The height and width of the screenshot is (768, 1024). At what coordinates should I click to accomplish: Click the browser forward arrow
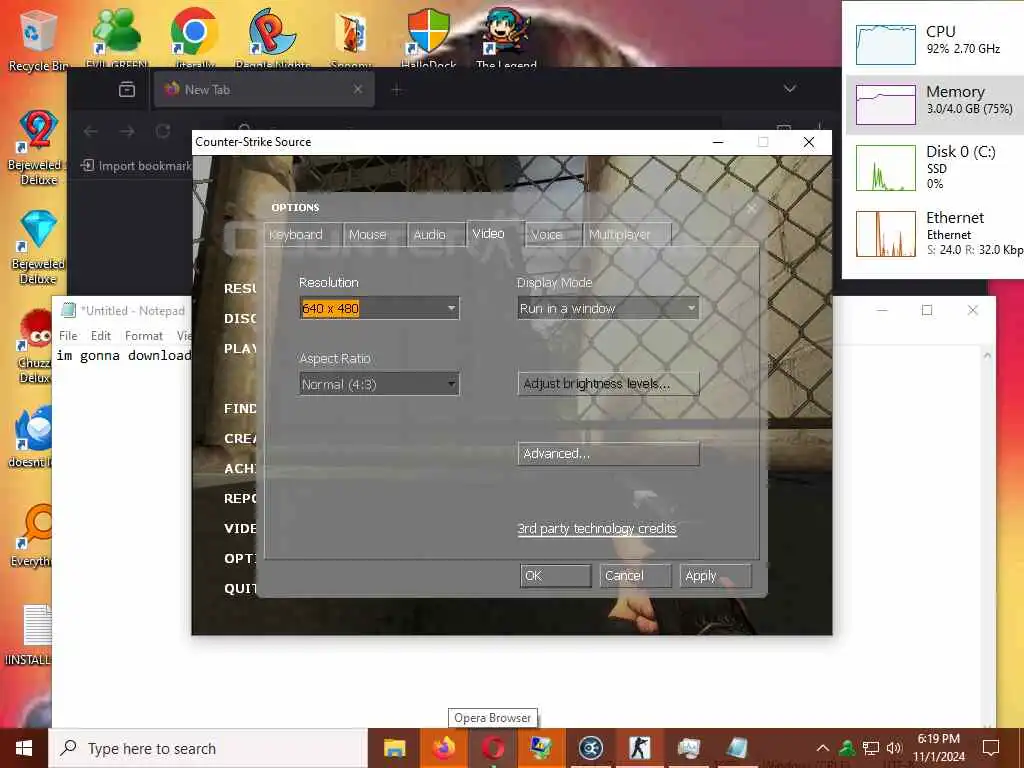[127, 131]
